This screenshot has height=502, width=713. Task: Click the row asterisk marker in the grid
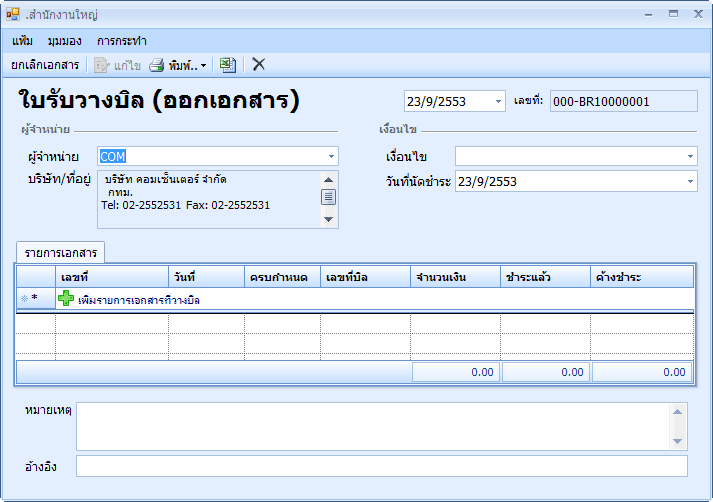(x=34, y=299)
